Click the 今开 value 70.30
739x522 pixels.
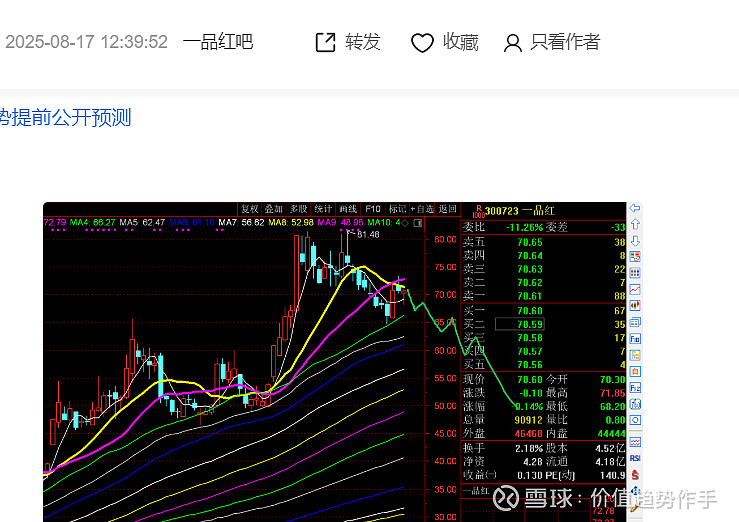point(612,380)
